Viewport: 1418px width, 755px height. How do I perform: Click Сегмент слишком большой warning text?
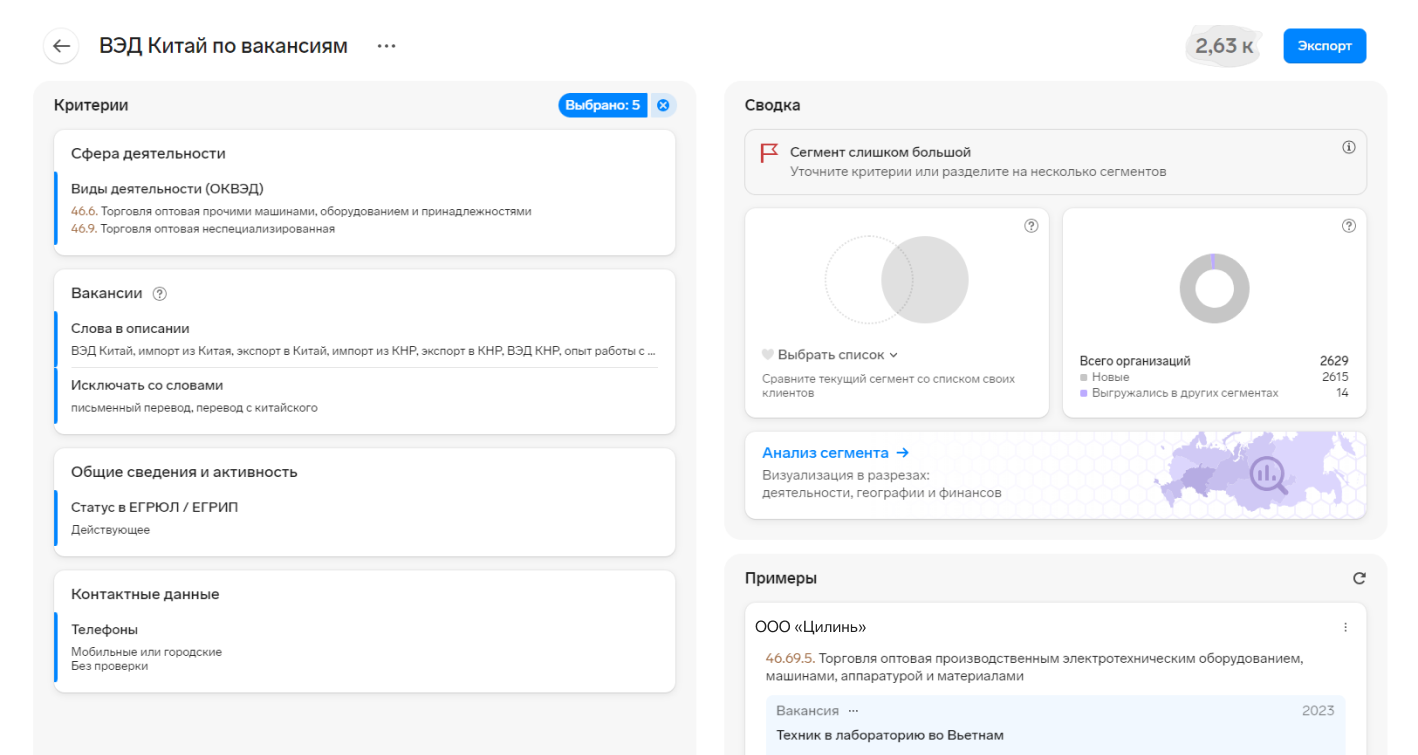point(880,153)
